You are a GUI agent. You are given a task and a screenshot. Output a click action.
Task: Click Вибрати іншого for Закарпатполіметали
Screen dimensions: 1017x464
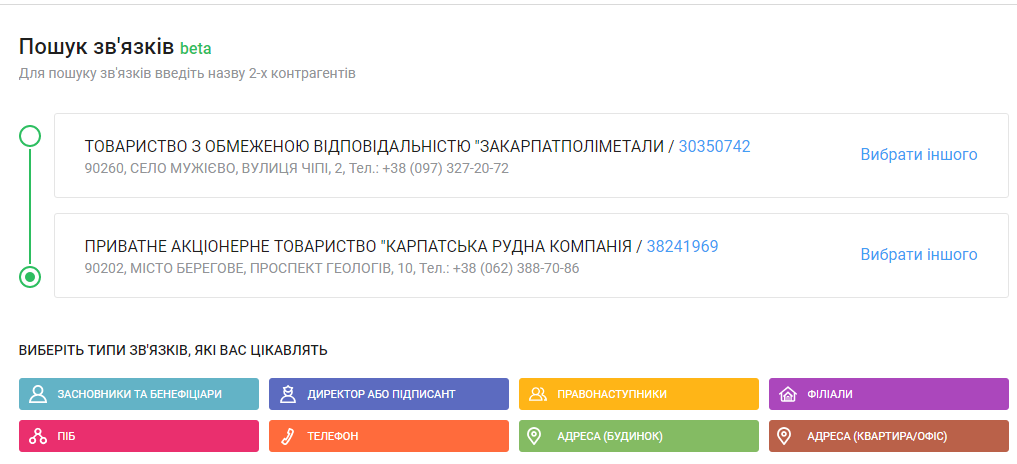[x=918, y=155]
